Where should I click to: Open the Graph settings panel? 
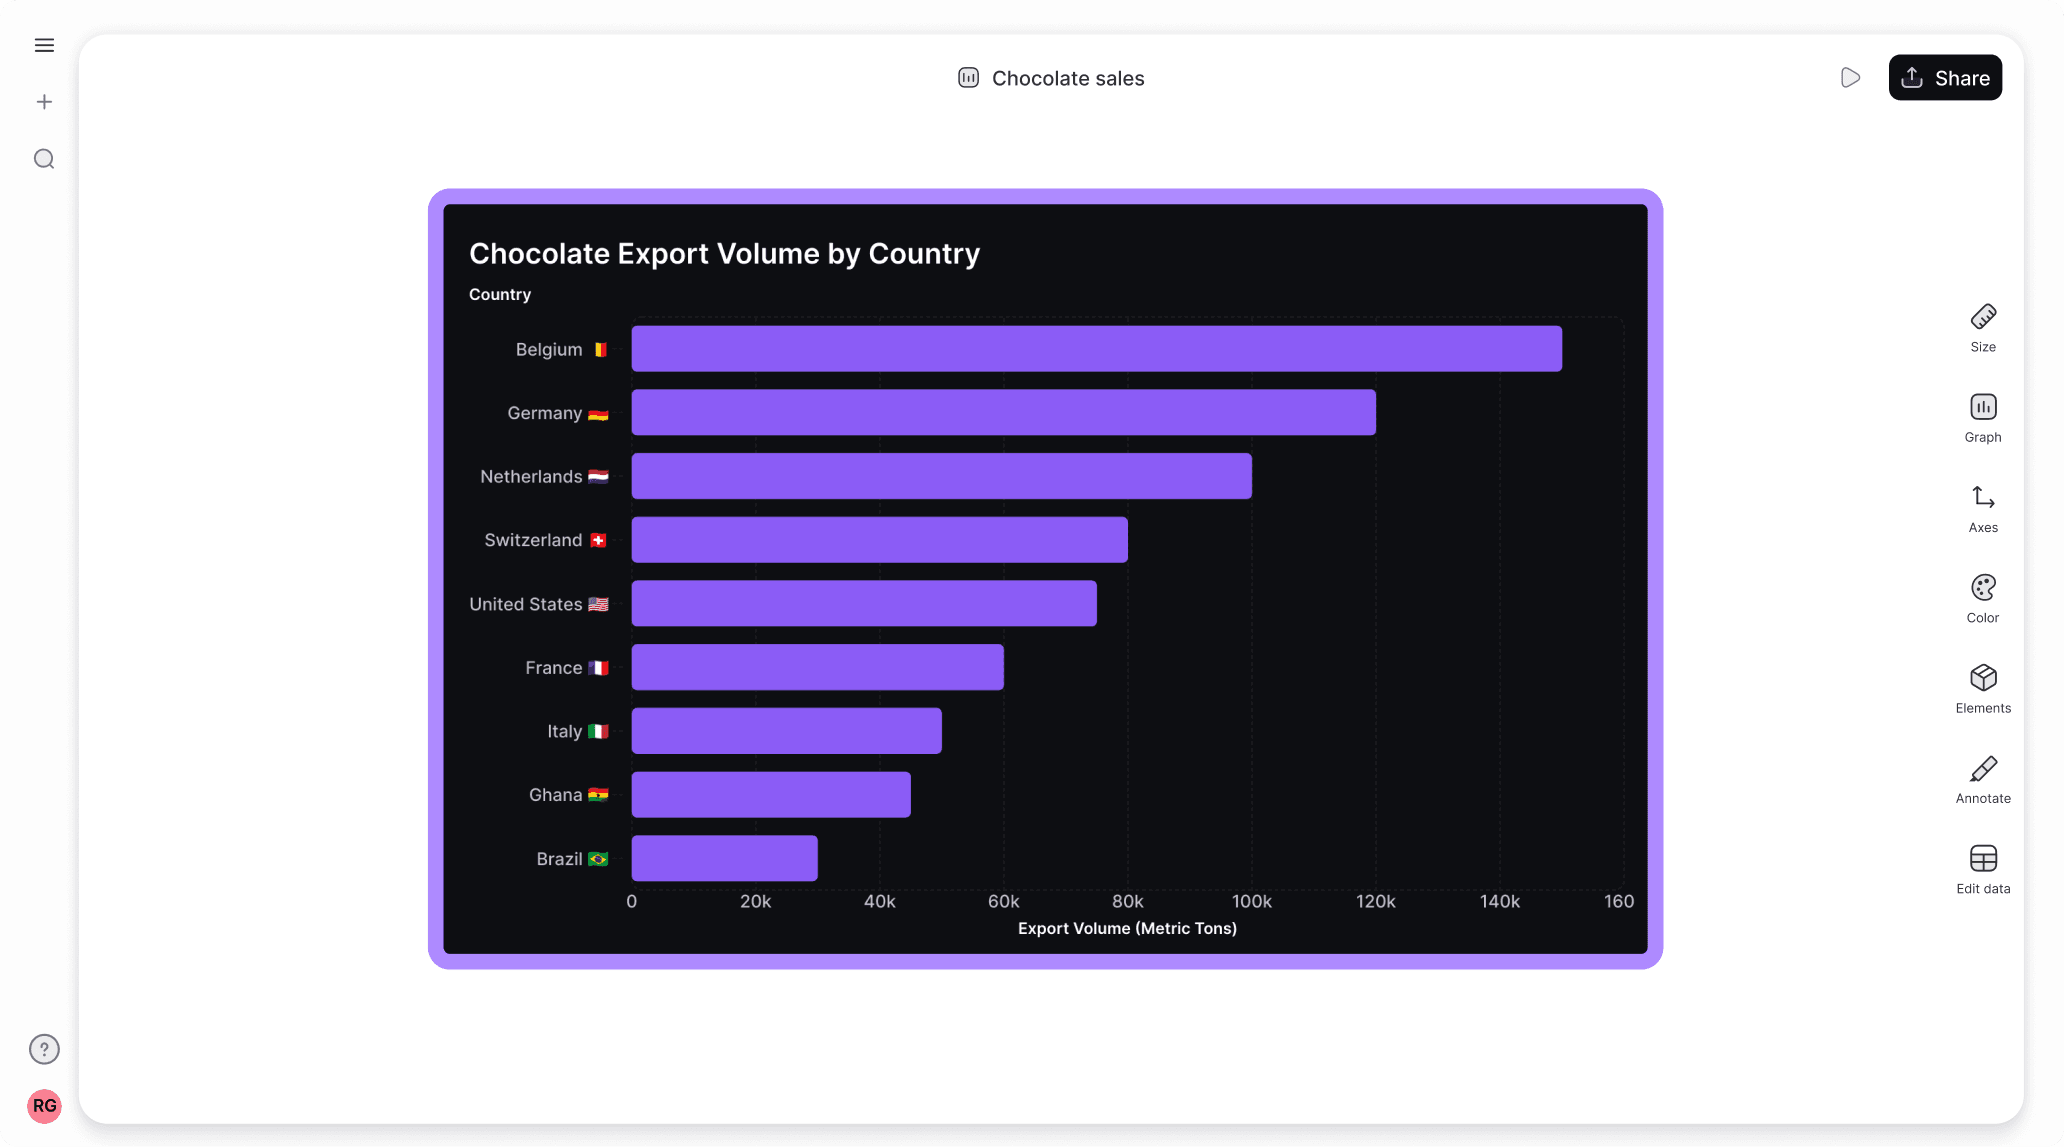(x=1982, y=417)
